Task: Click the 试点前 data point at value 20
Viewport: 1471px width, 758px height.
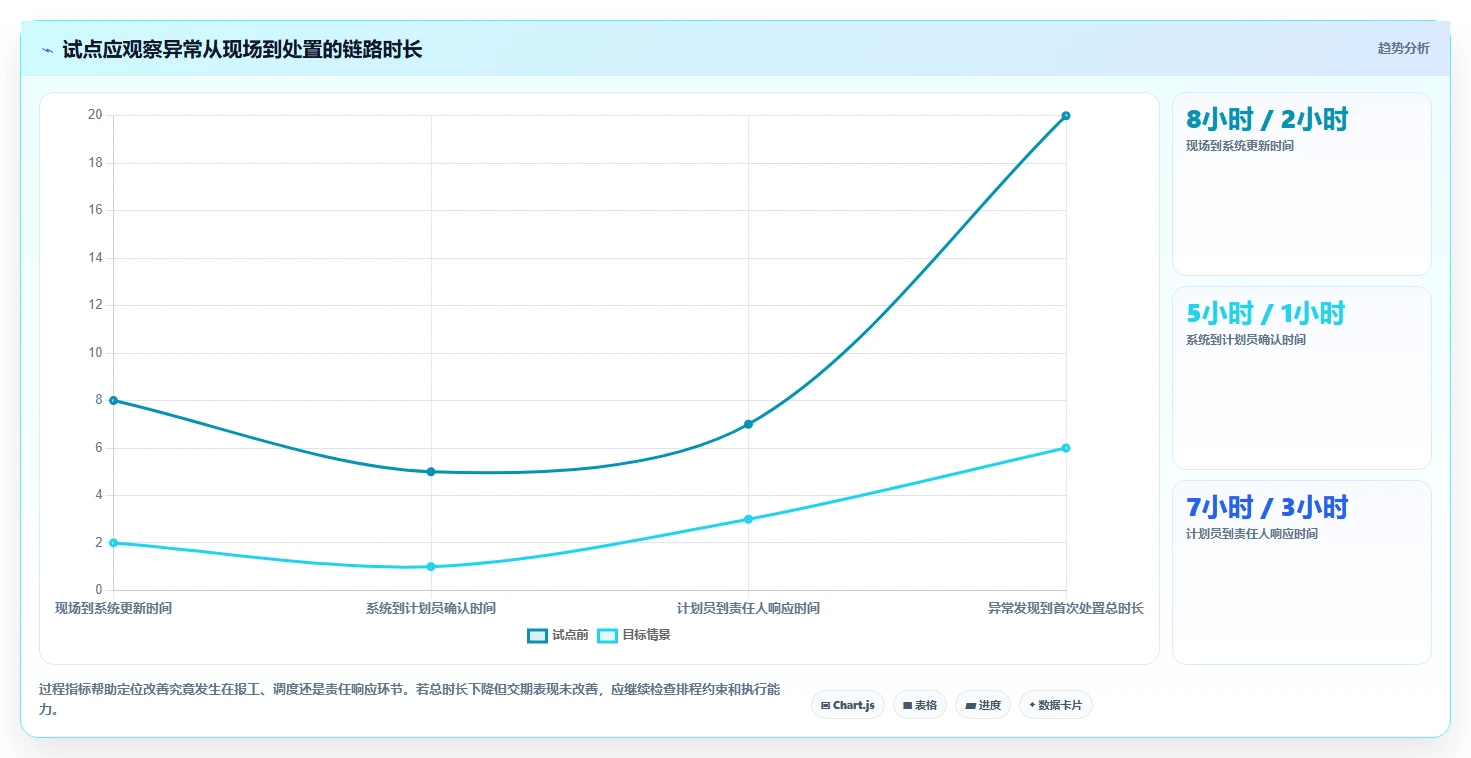Action: [x=1066, y=116]
